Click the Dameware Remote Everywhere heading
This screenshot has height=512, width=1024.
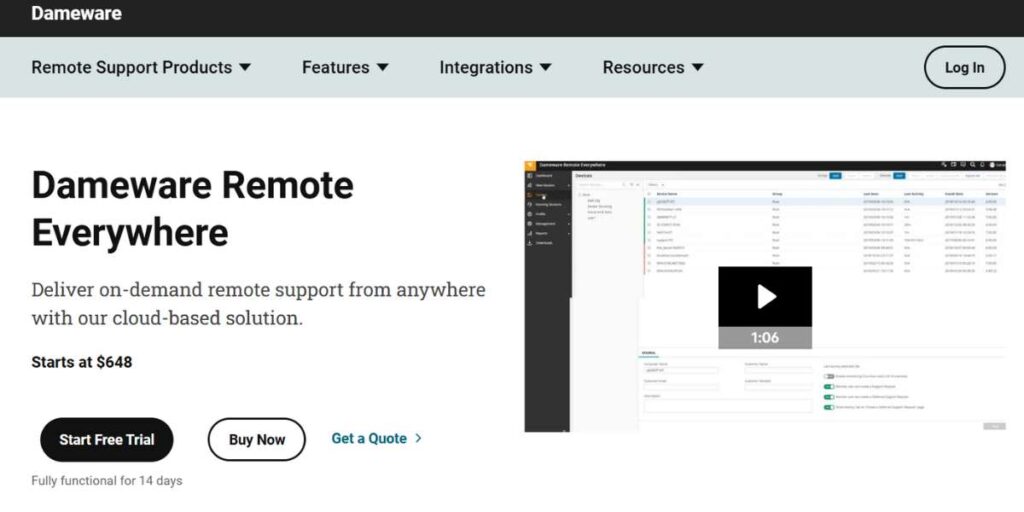point(193,209)
